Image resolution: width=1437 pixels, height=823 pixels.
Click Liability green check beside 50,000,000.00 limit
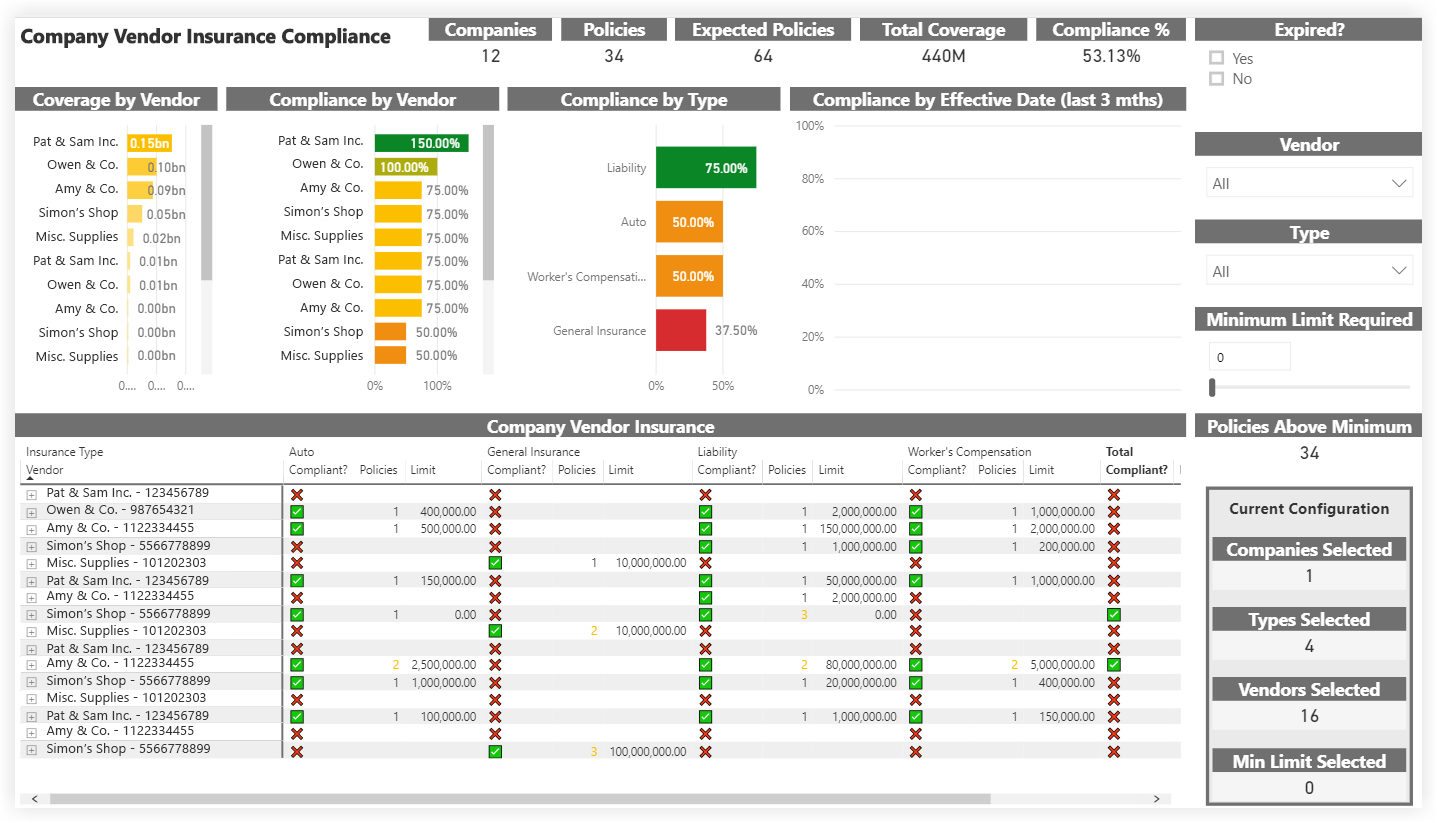click(x=706, y=580)
